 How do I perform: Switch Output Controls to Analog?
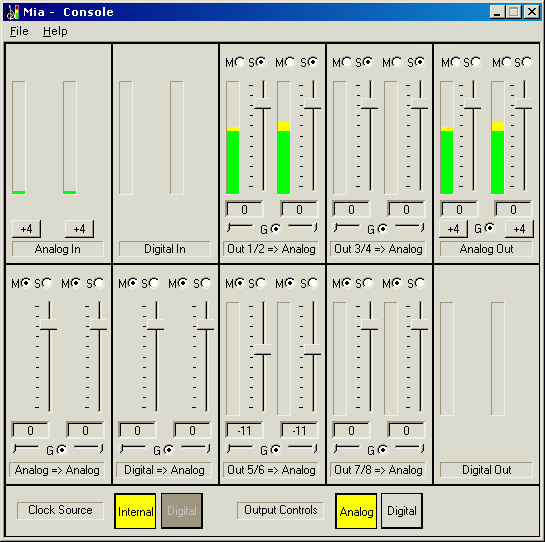coord(356,511)
